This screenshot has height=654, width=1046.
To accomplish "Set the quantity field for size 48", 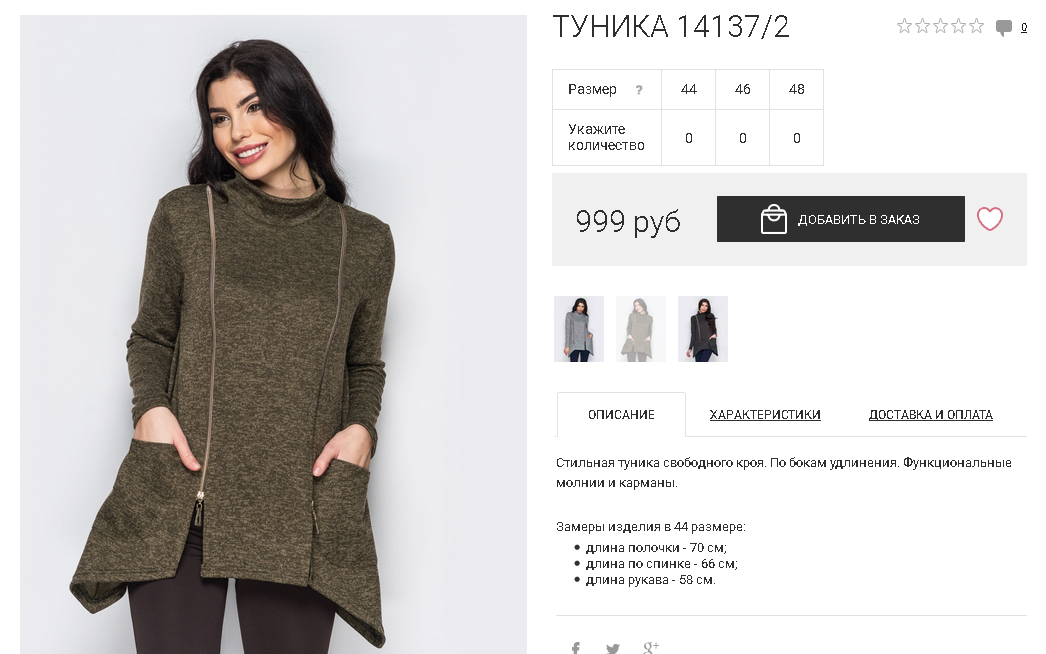I will 797,138.
